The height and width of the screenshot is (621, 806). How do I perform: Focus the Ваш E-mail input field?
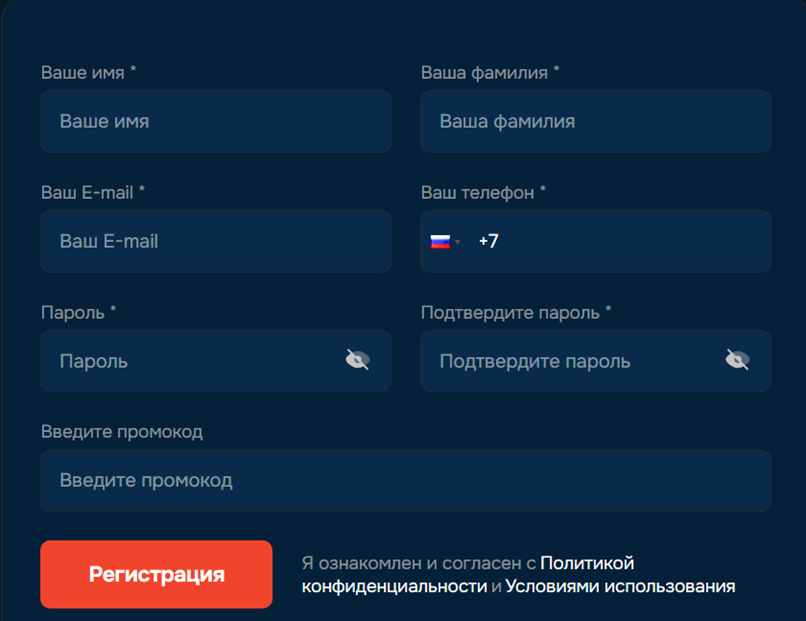pos(215,241)
